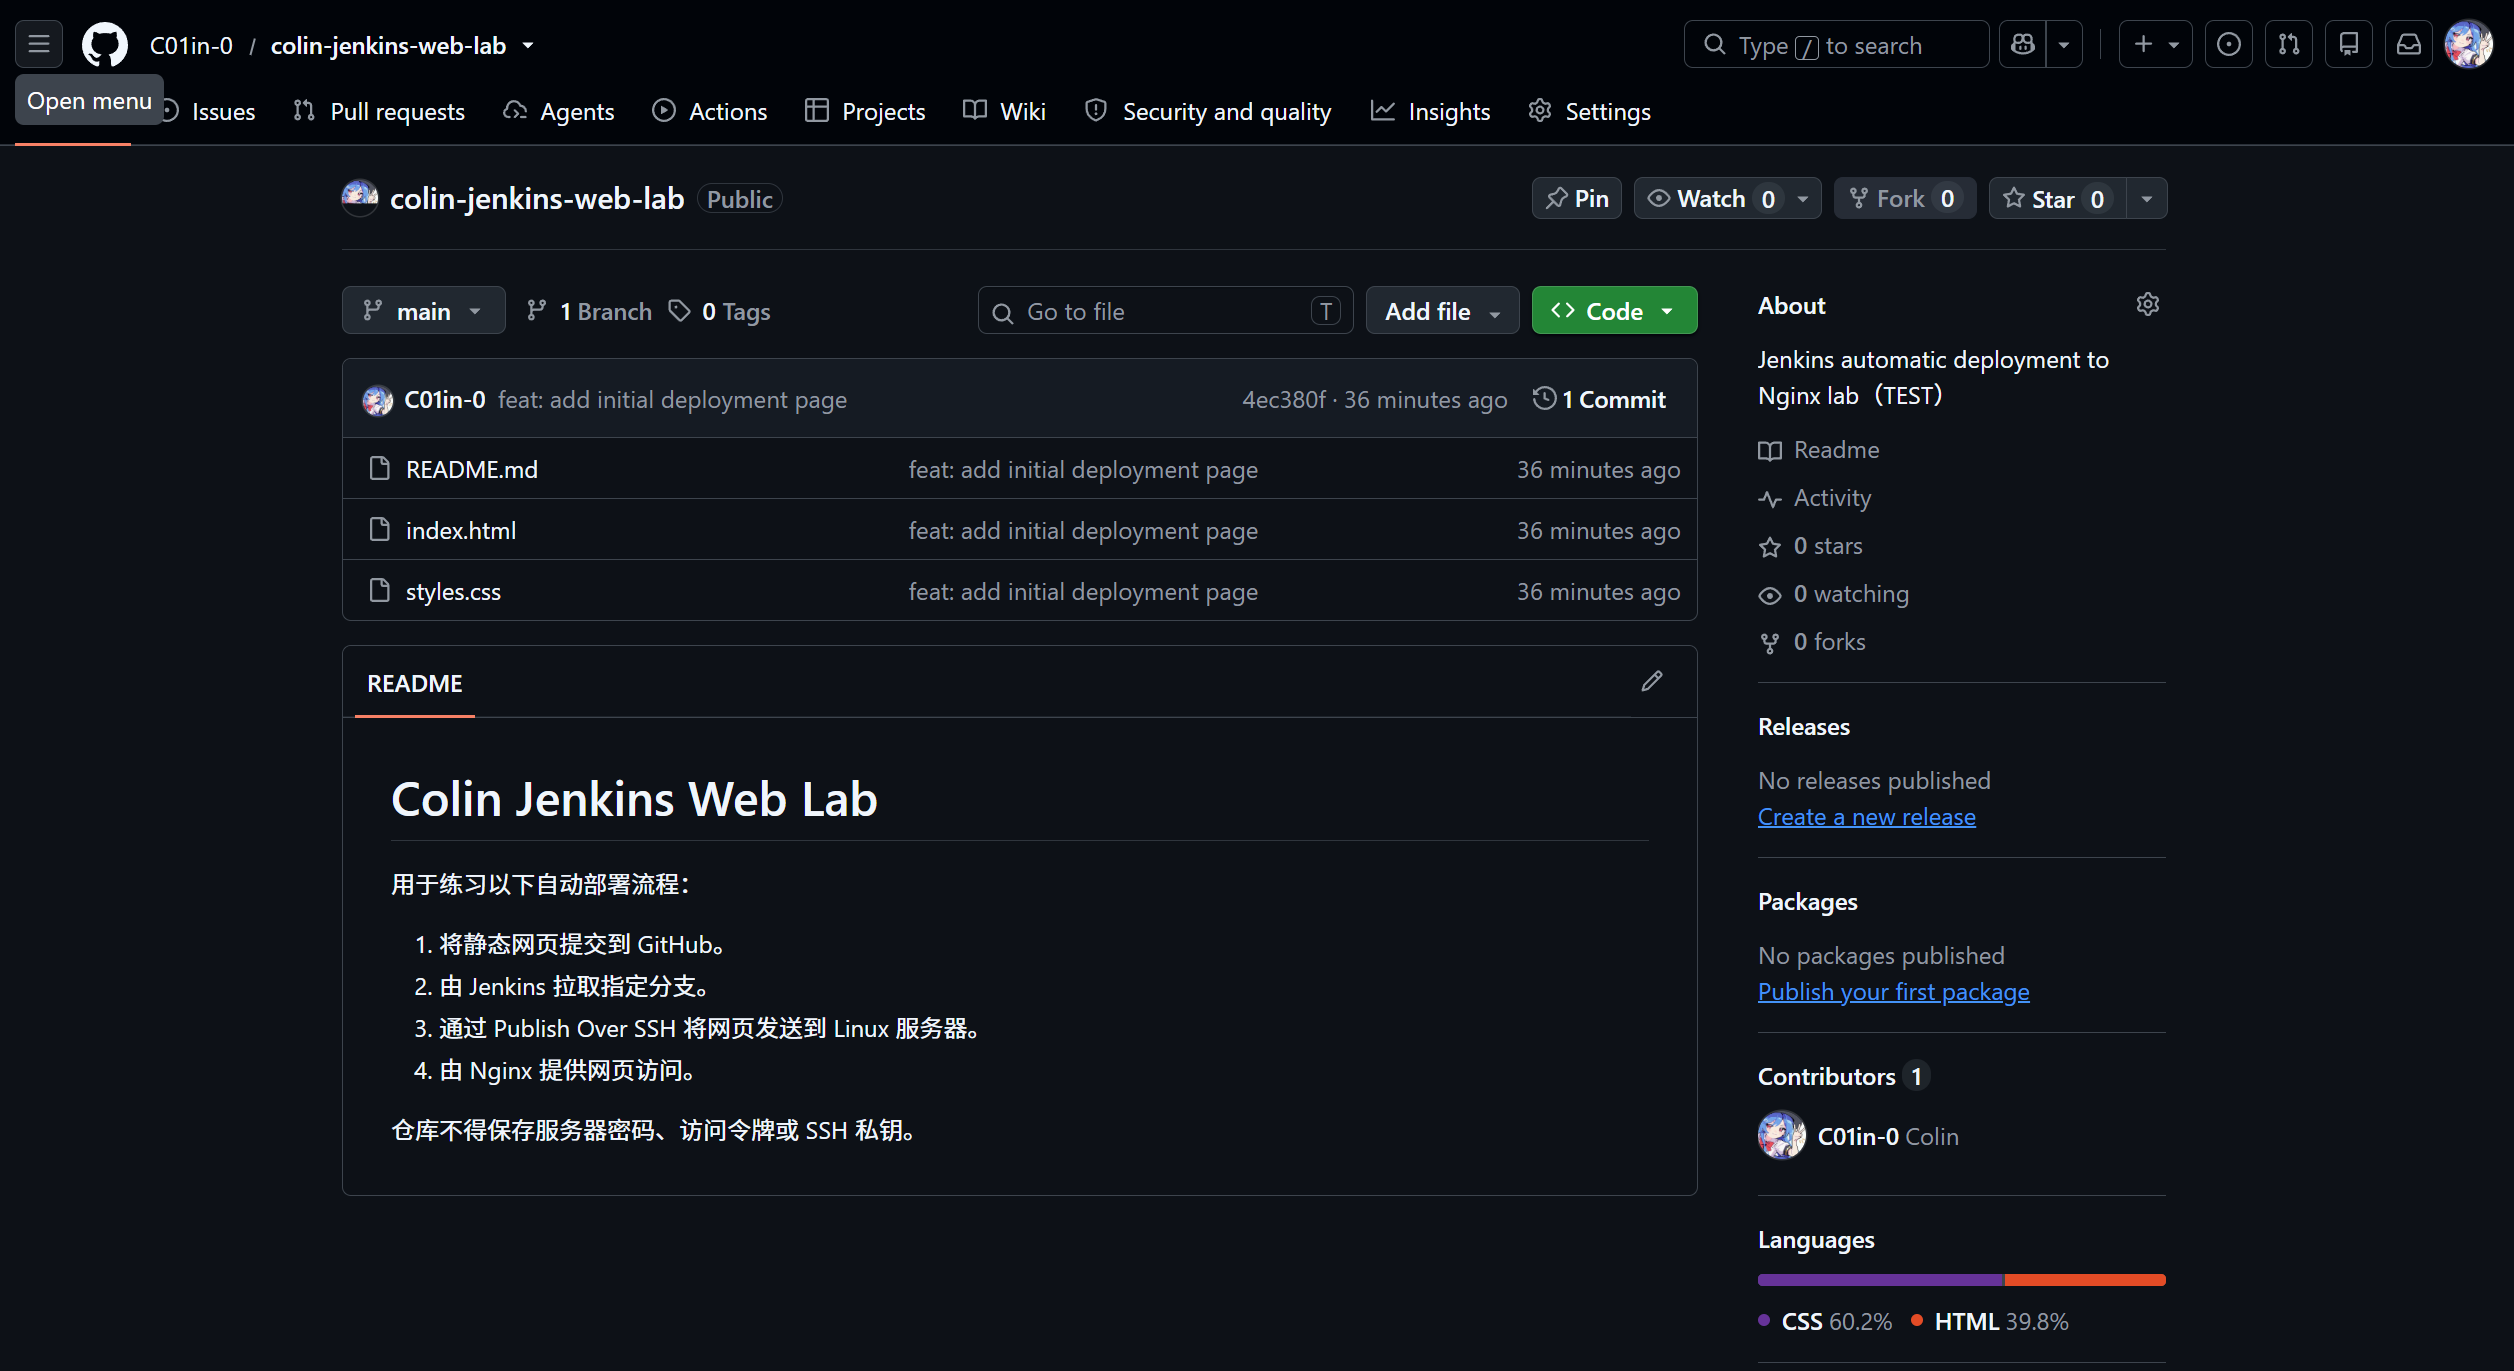
Task: Open the repositories icon in header
Action: pyautogui.click(x=2349, y=45)
